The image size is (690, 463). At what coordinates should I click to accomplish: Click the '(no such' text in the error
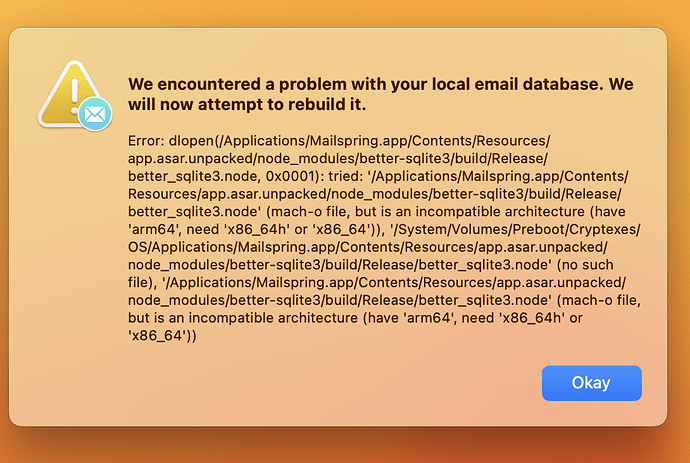click(585, 265)
